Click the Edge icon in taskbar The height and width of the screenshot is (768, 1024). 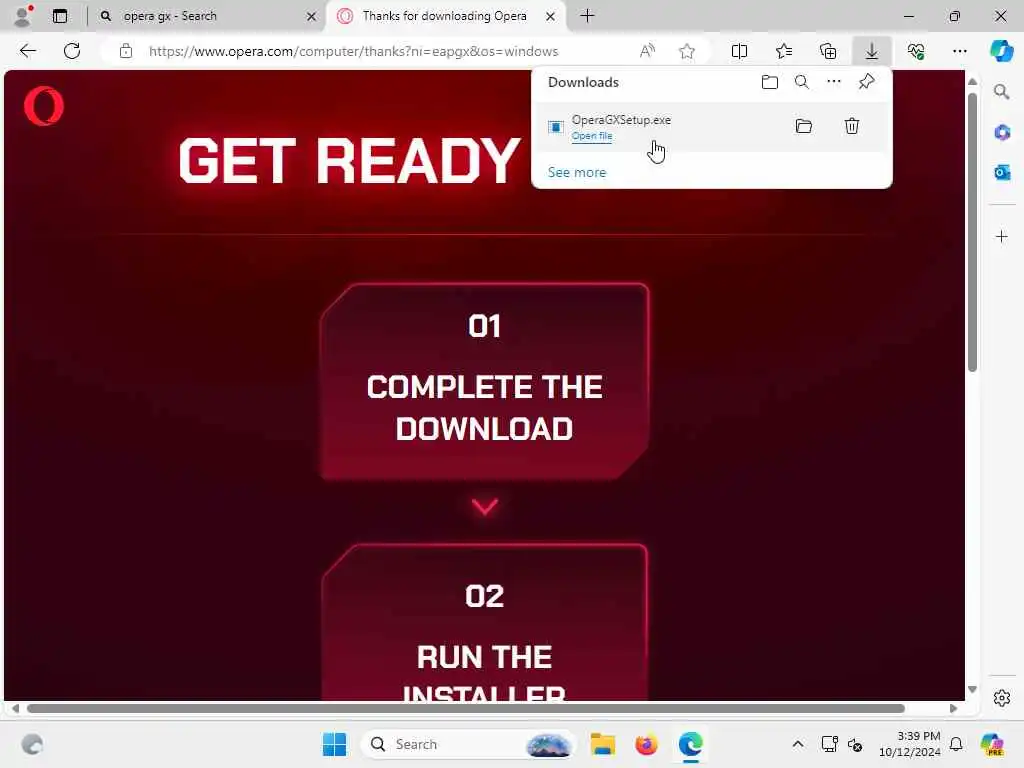pyautogui.click(x=690, y=744)
